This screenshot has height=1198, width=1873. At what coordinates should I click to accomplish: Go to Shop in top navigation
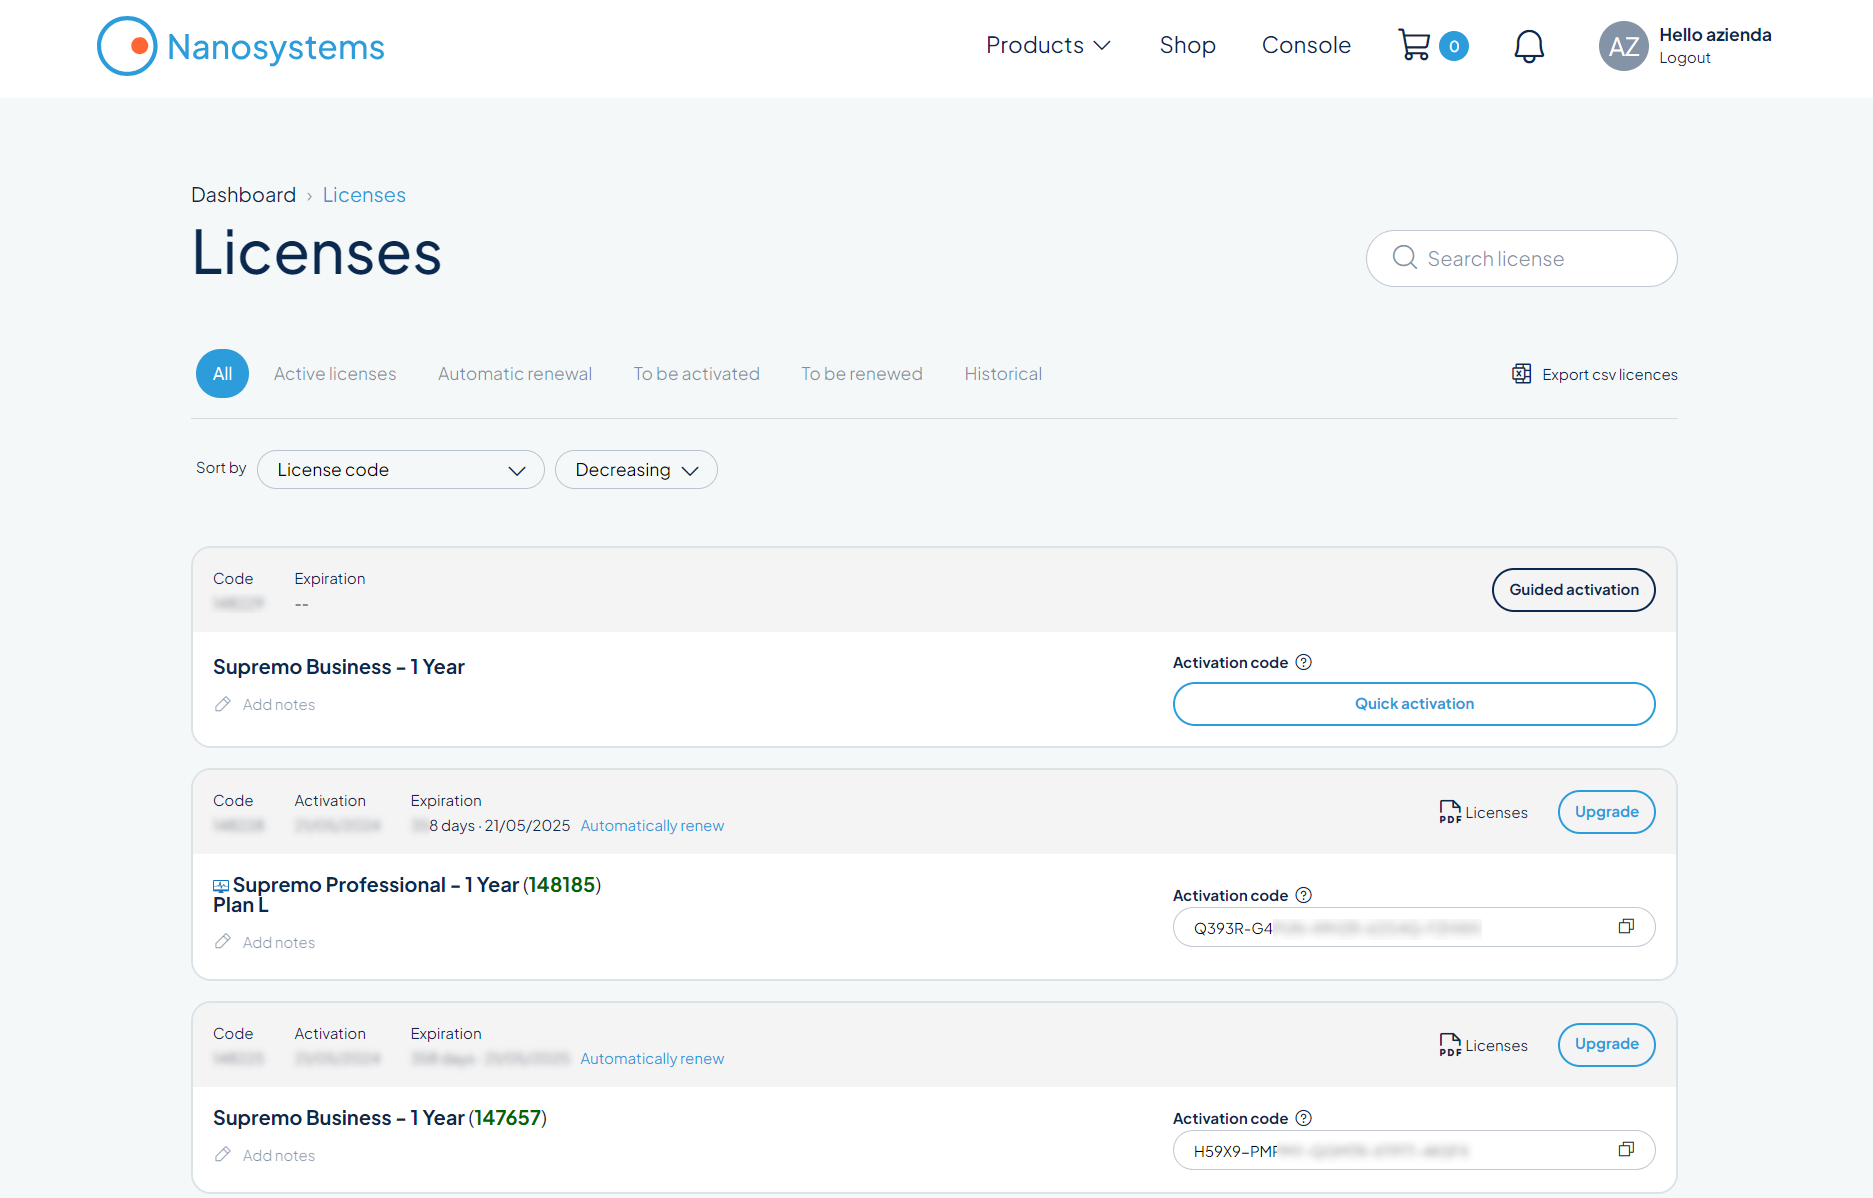(1187, 45)
